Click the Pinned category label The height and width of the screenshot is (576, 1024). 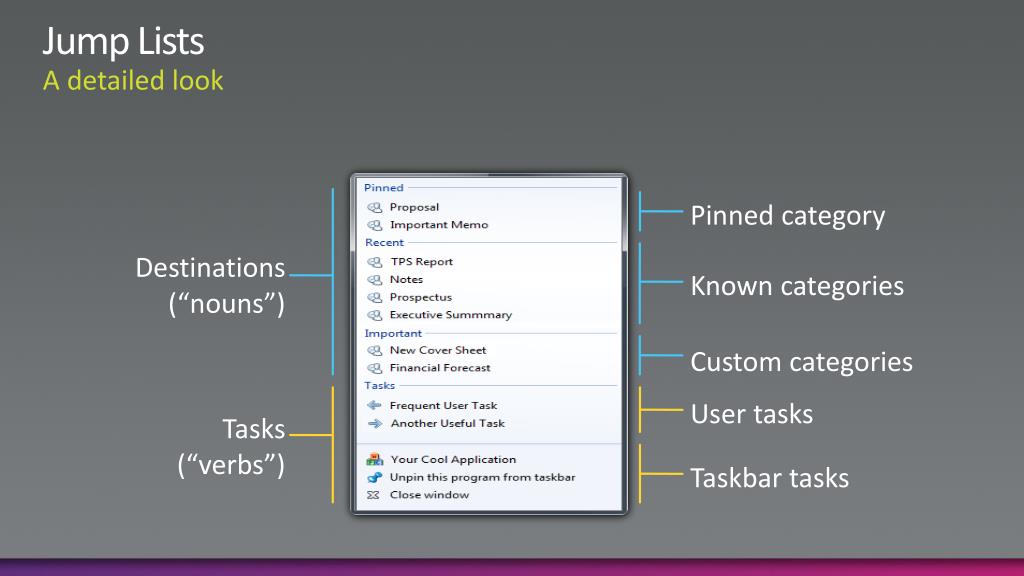click(788, 216)
